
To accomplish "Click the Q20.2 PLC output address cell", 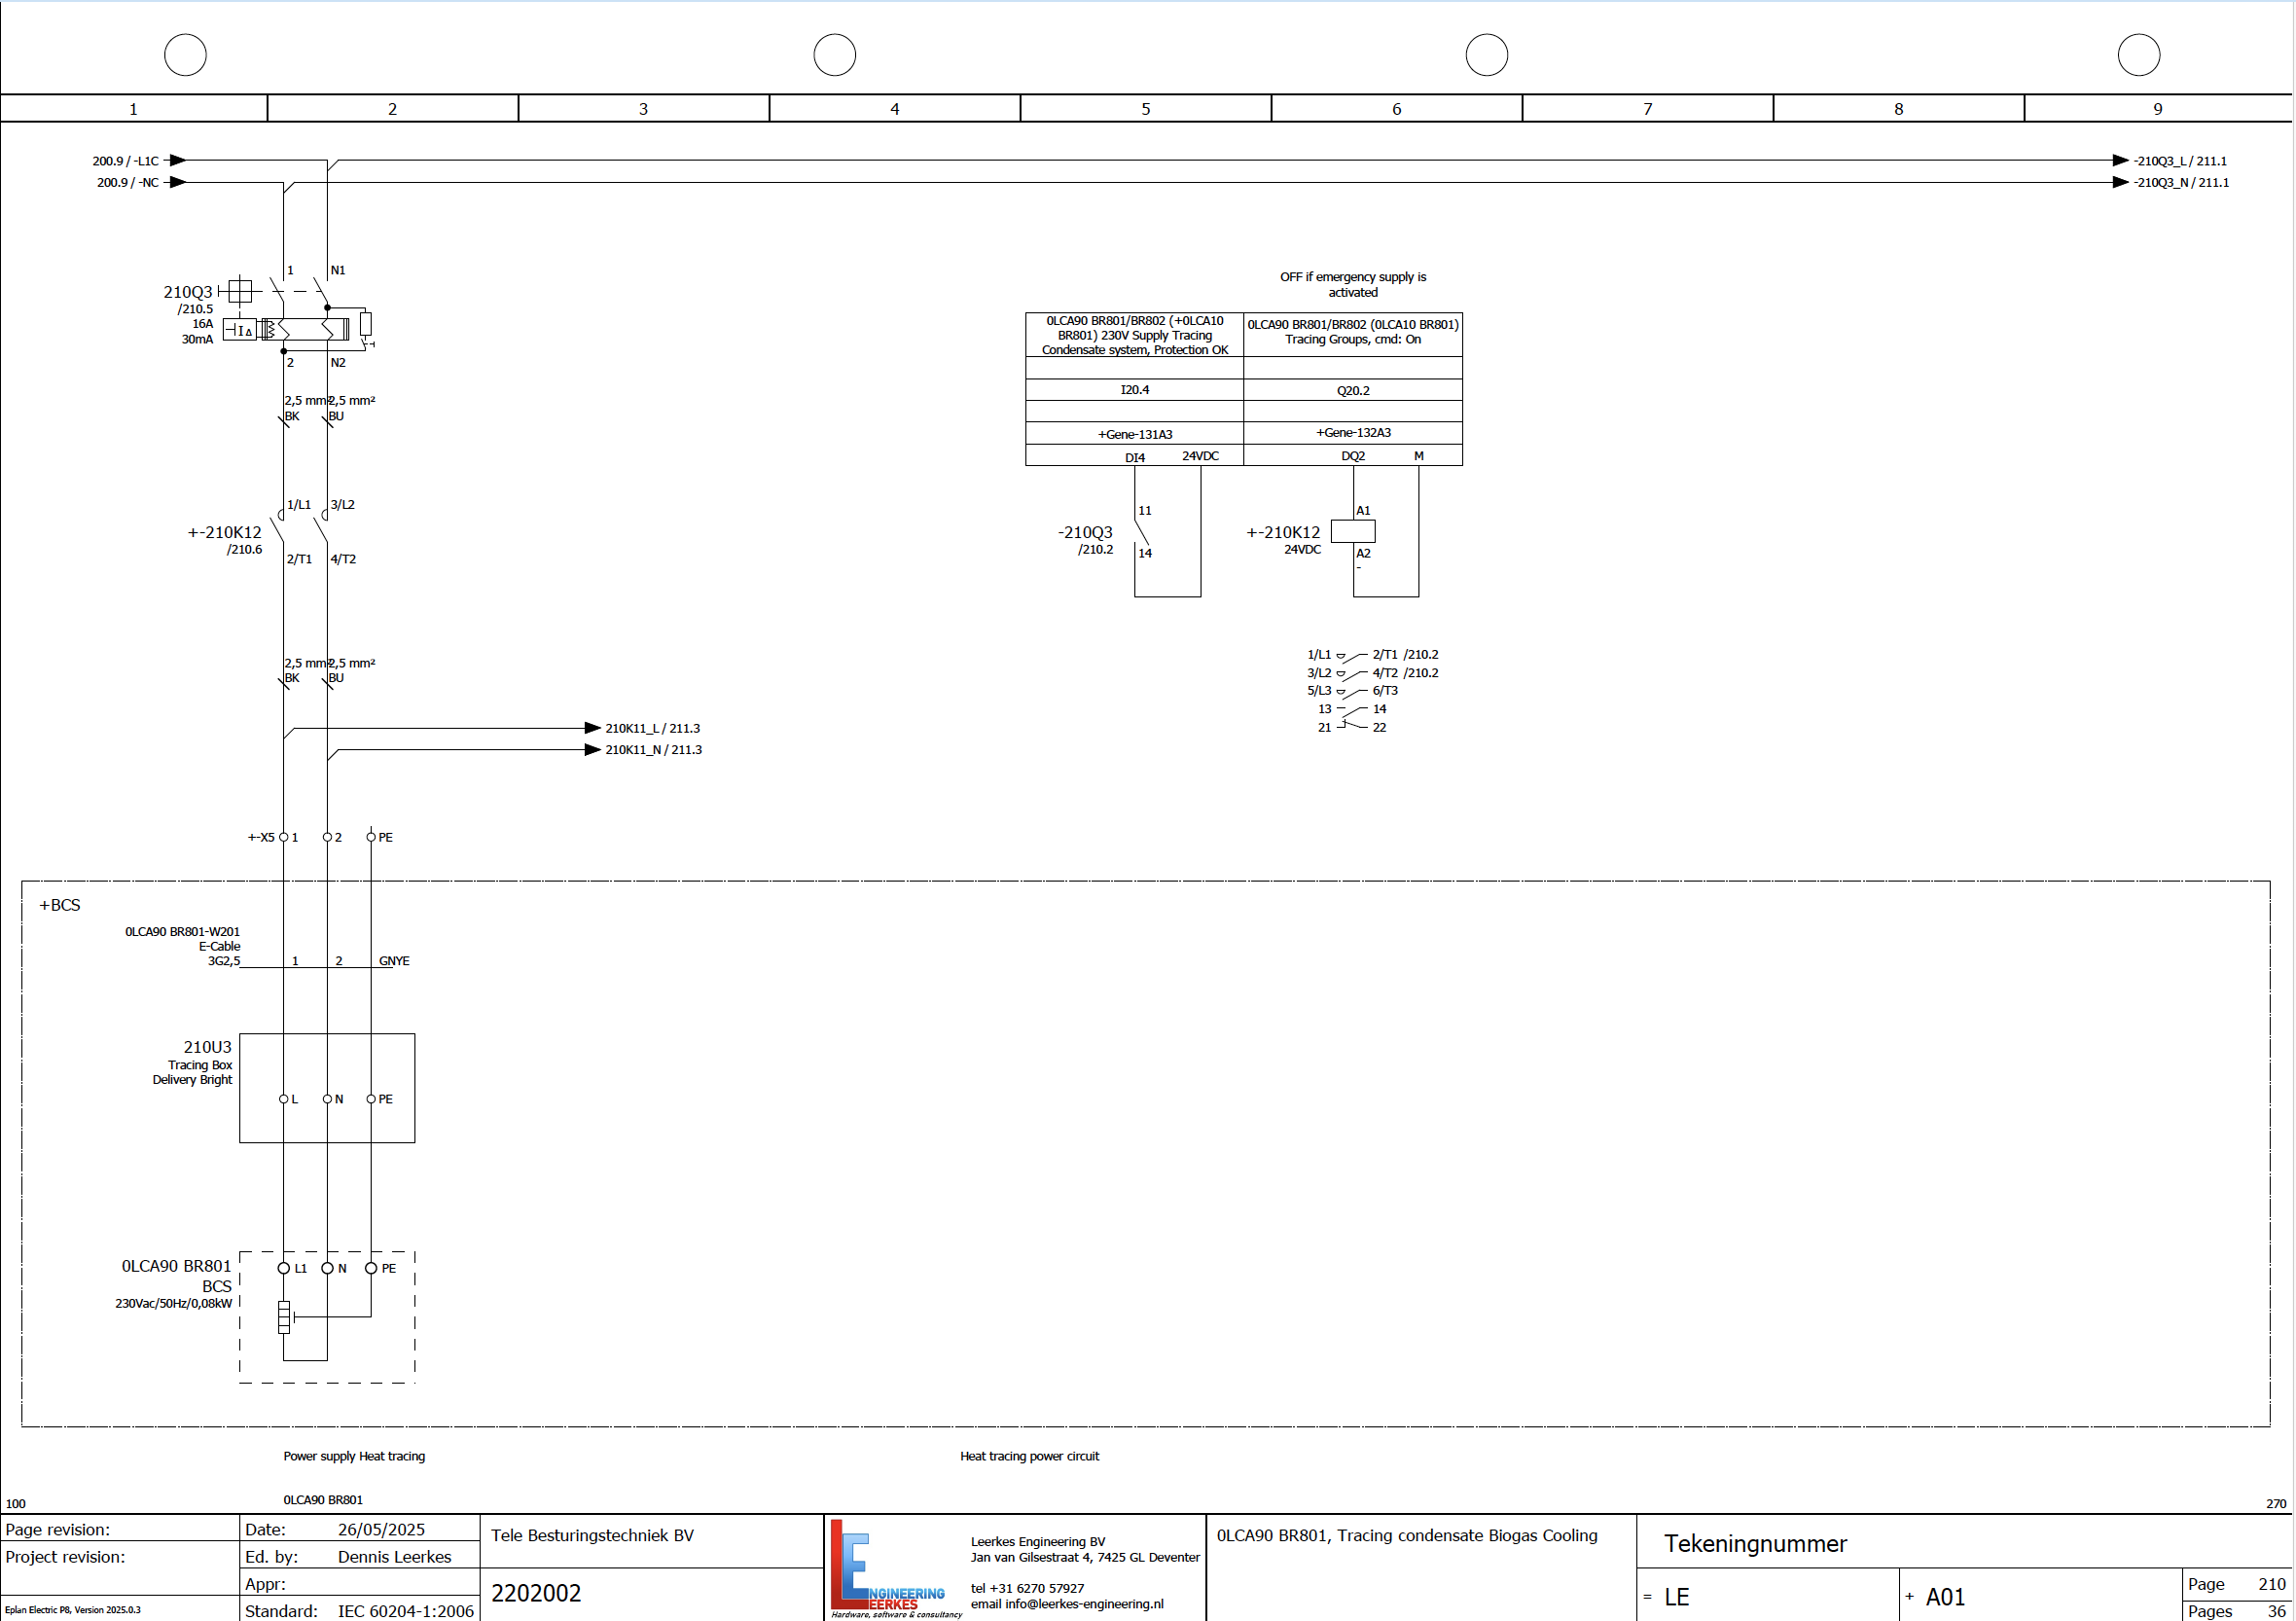I will coord(1352,391).
